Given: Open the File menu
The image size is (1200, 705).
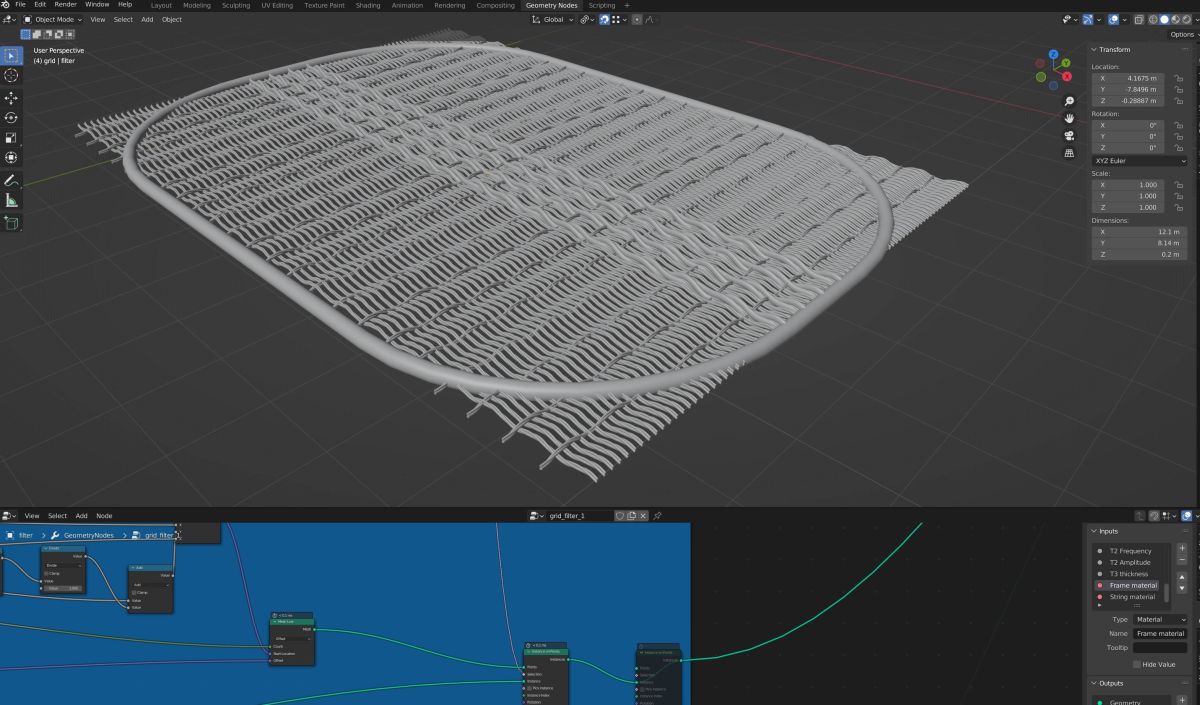Looking at the screenshot, I should 20,5.
